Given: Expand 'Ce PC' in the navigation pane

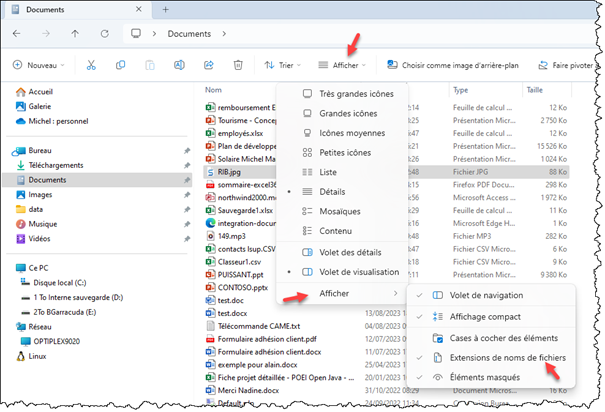Looking at the screenshot, I should pos(9,269).
